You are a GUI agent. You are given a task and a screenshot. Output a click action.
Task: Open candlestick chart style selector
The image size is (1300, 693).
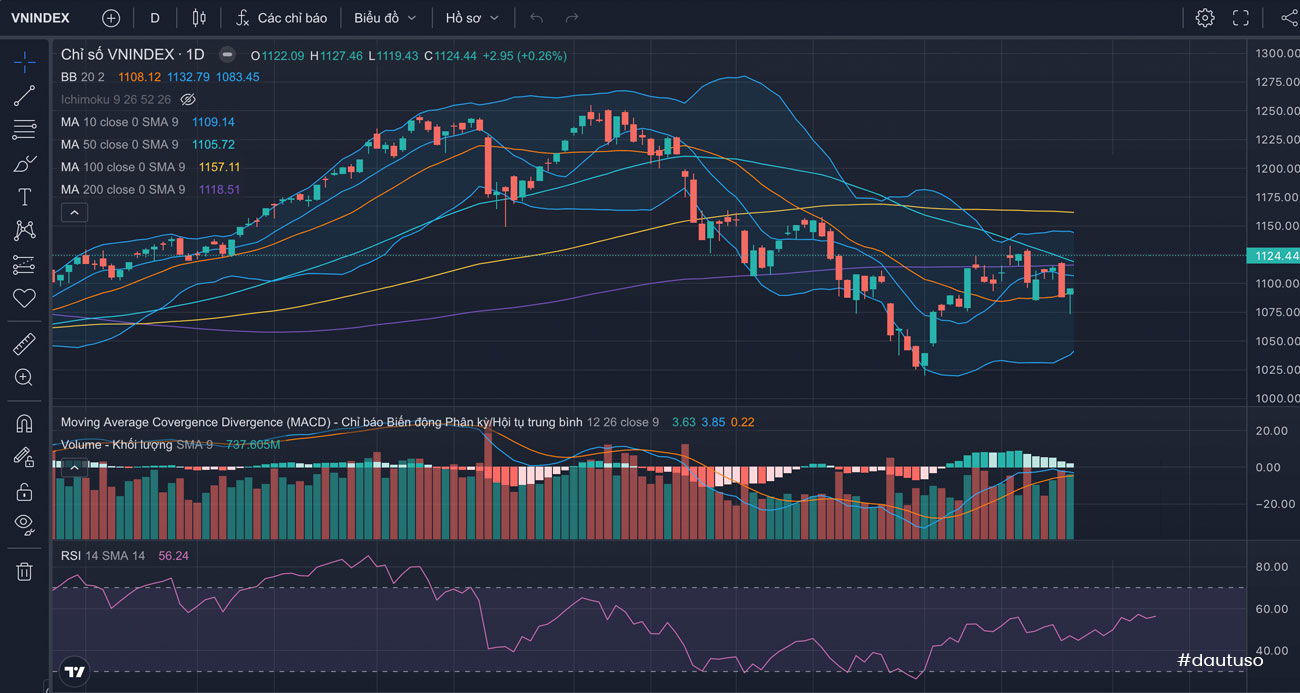(199, 18)
